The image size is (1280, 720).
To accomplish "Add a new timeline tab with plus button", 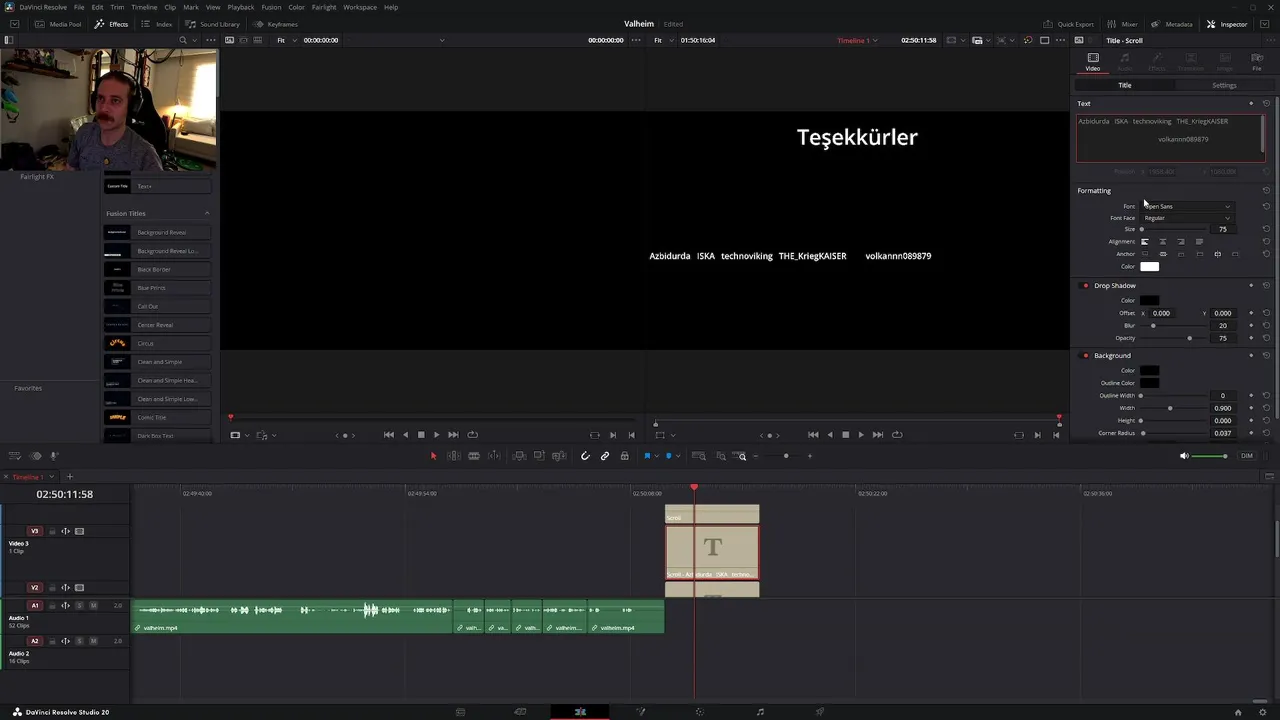I will coord(69,477).
